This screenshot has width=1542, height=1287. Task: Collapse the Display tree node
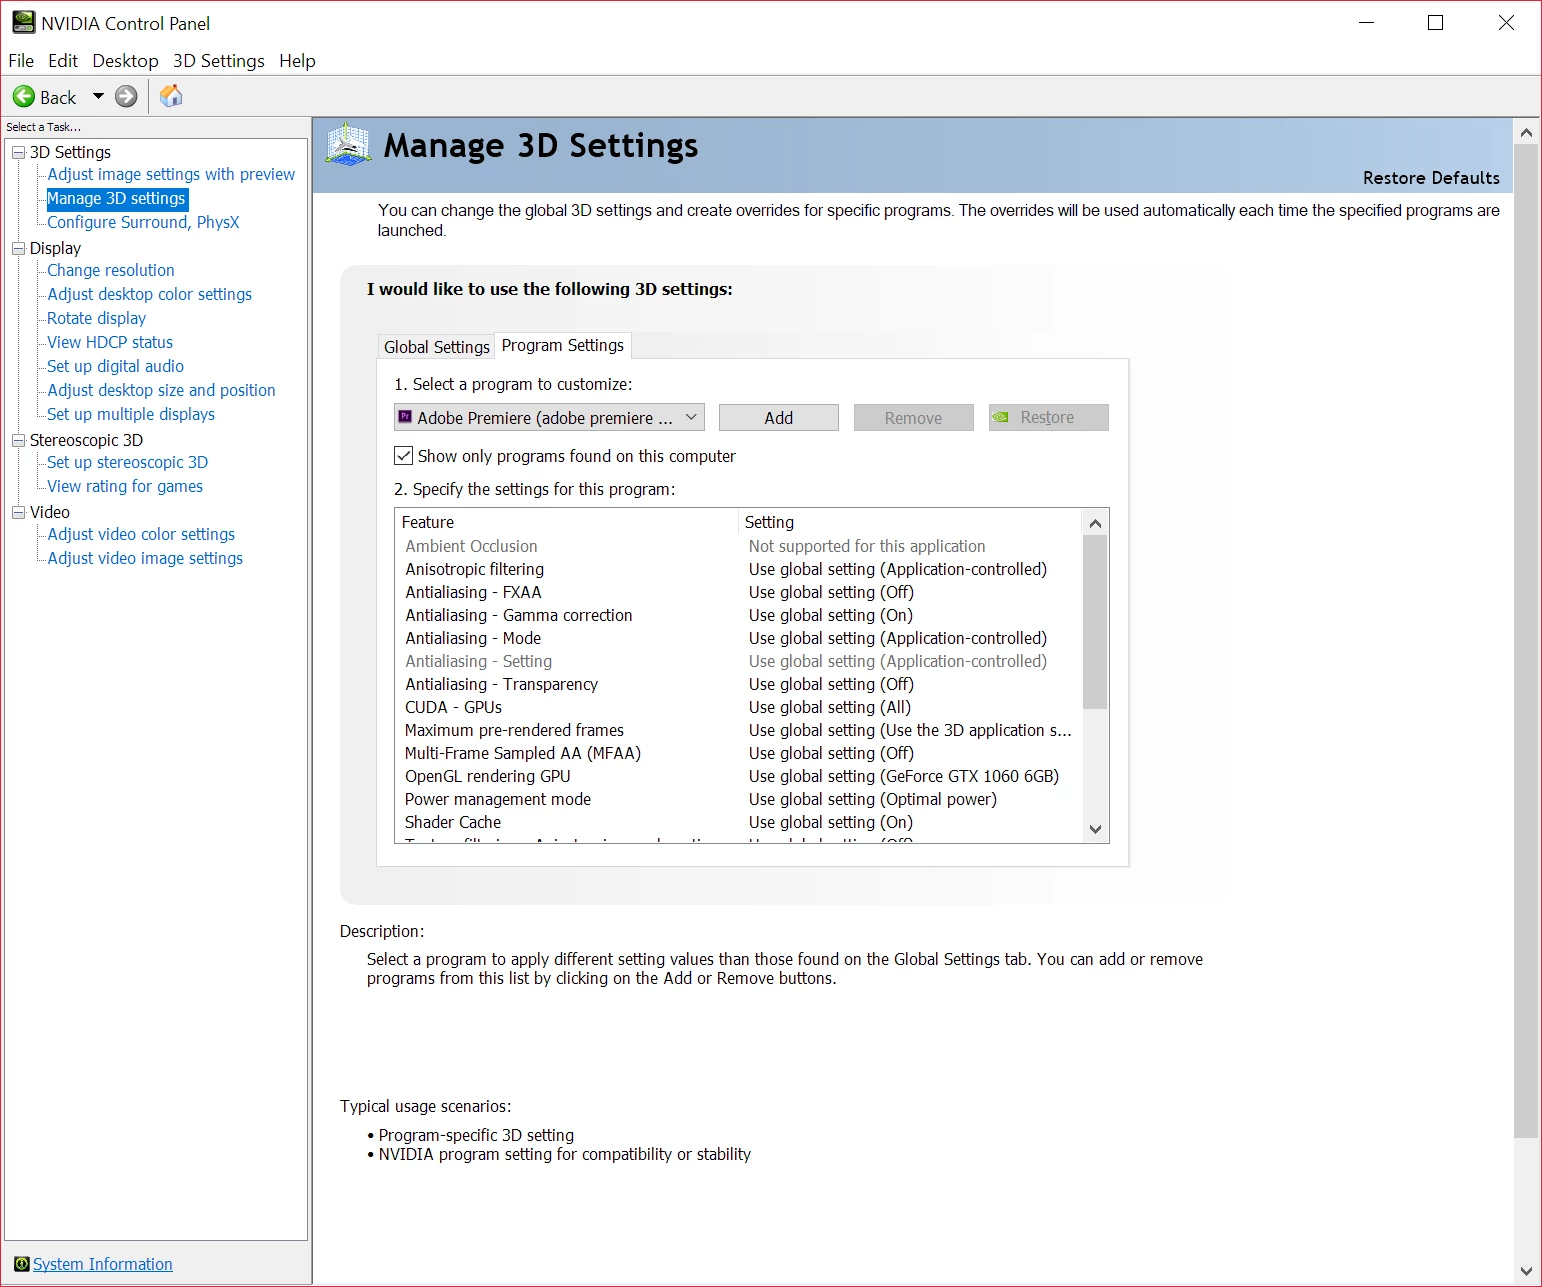tap(18, 248)
